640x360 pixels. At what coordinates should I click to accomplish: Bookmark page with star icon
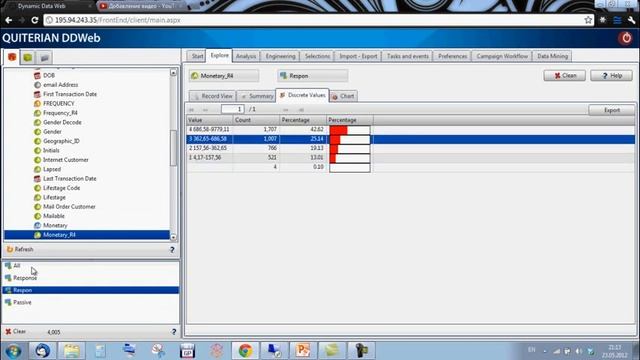pos(588,20)
